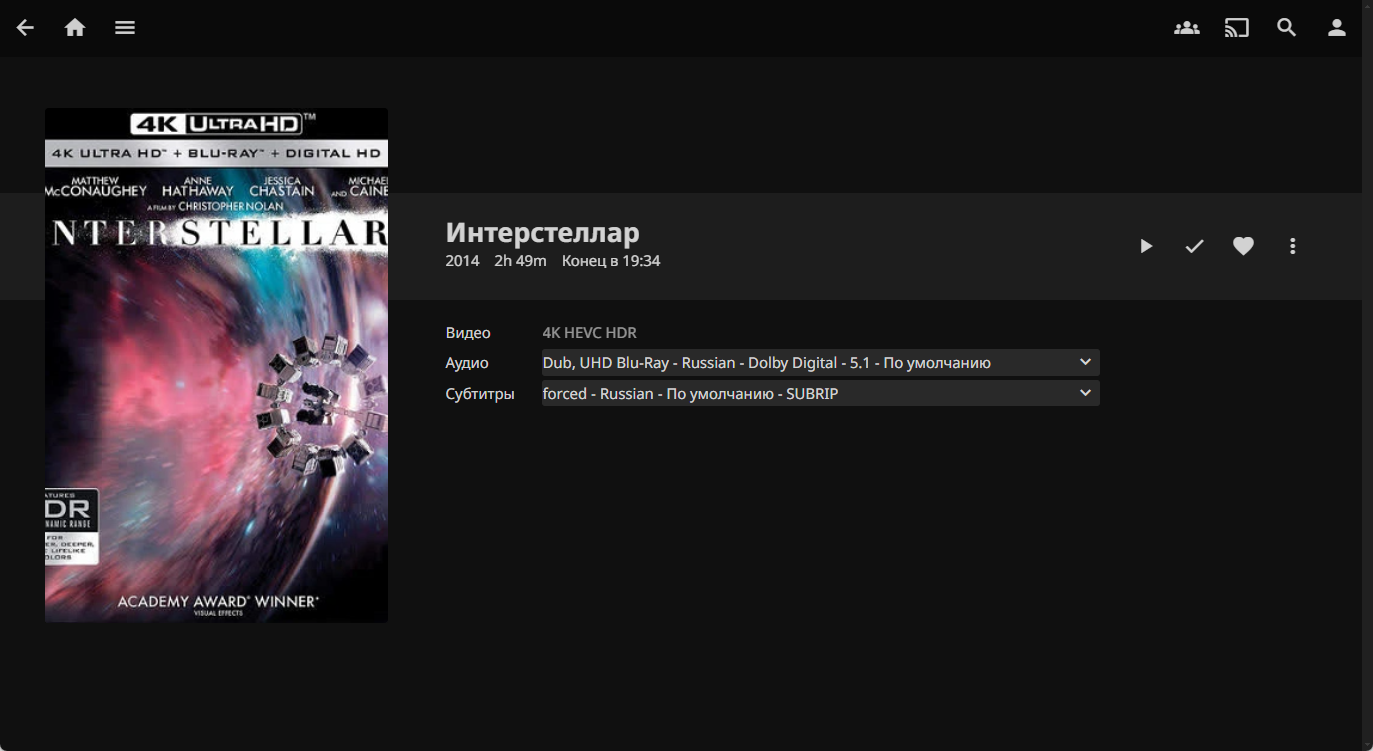This screenshot has width=1373, height=751.
Task: Click the Cast to device icon
Action: (1237, 28)
